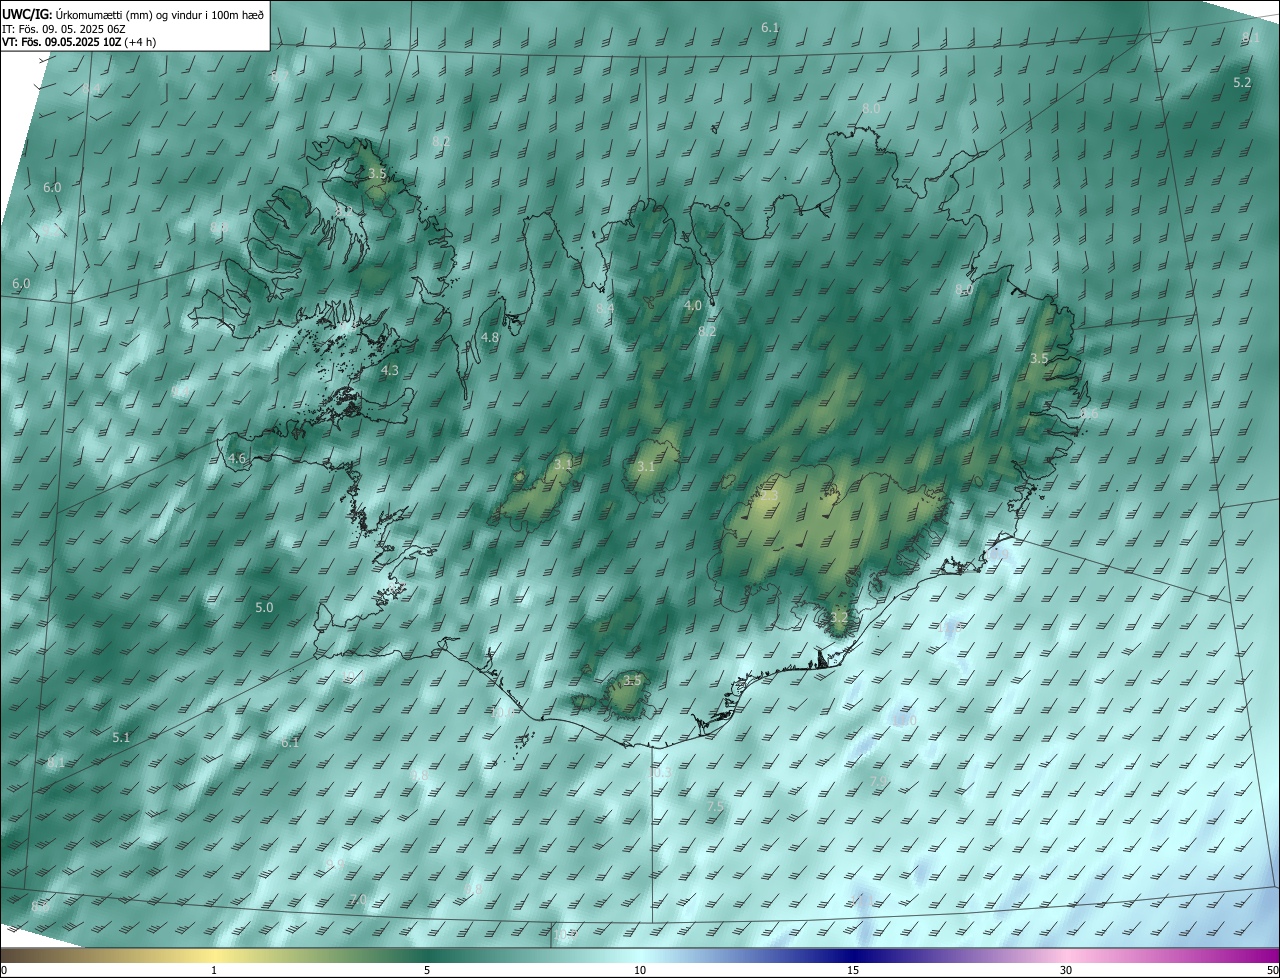The width and height of the screenshot is (1280, 978).
Task: Click the "5.2" value label on the map
Action: coord(1242,82)
